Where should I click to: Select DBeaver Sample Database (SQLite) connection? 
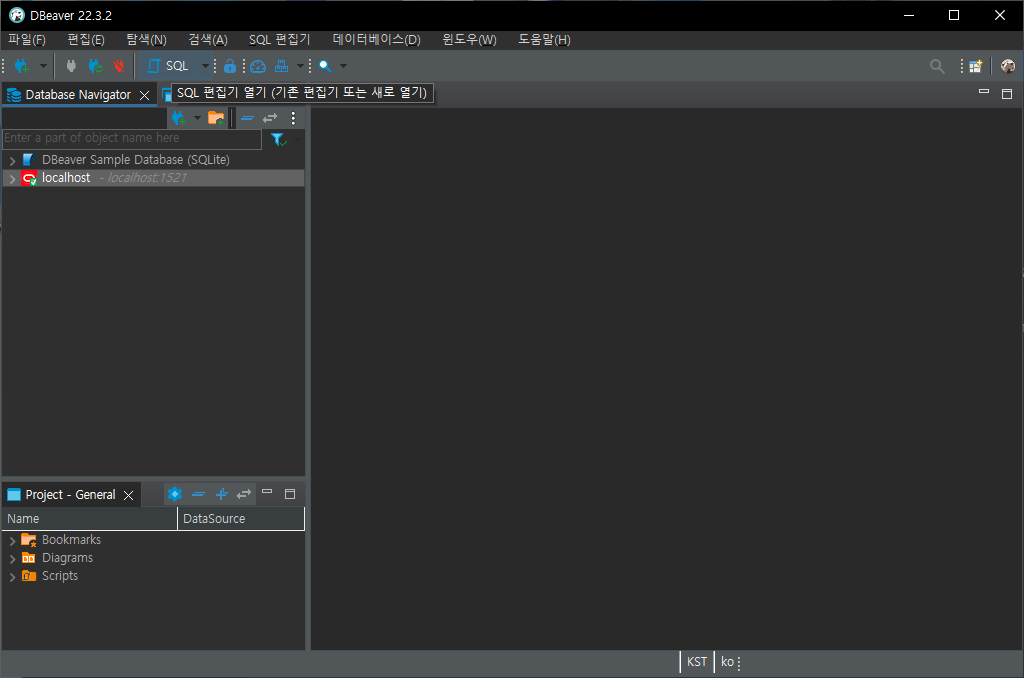pos(136,160)
